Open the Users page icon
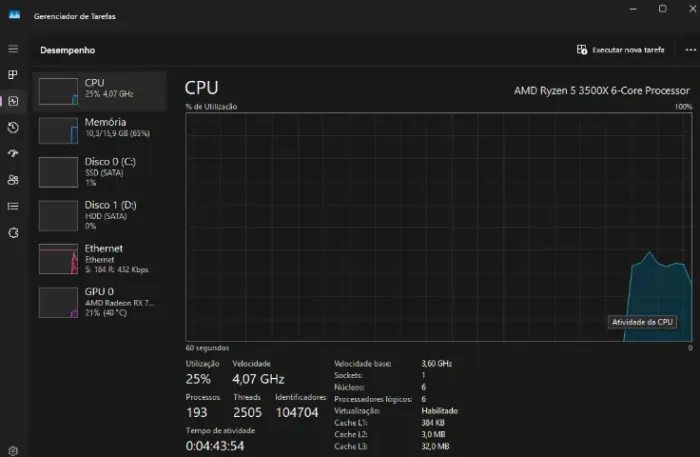The width and height of the screenshot is (700, 457). point(13,180)
